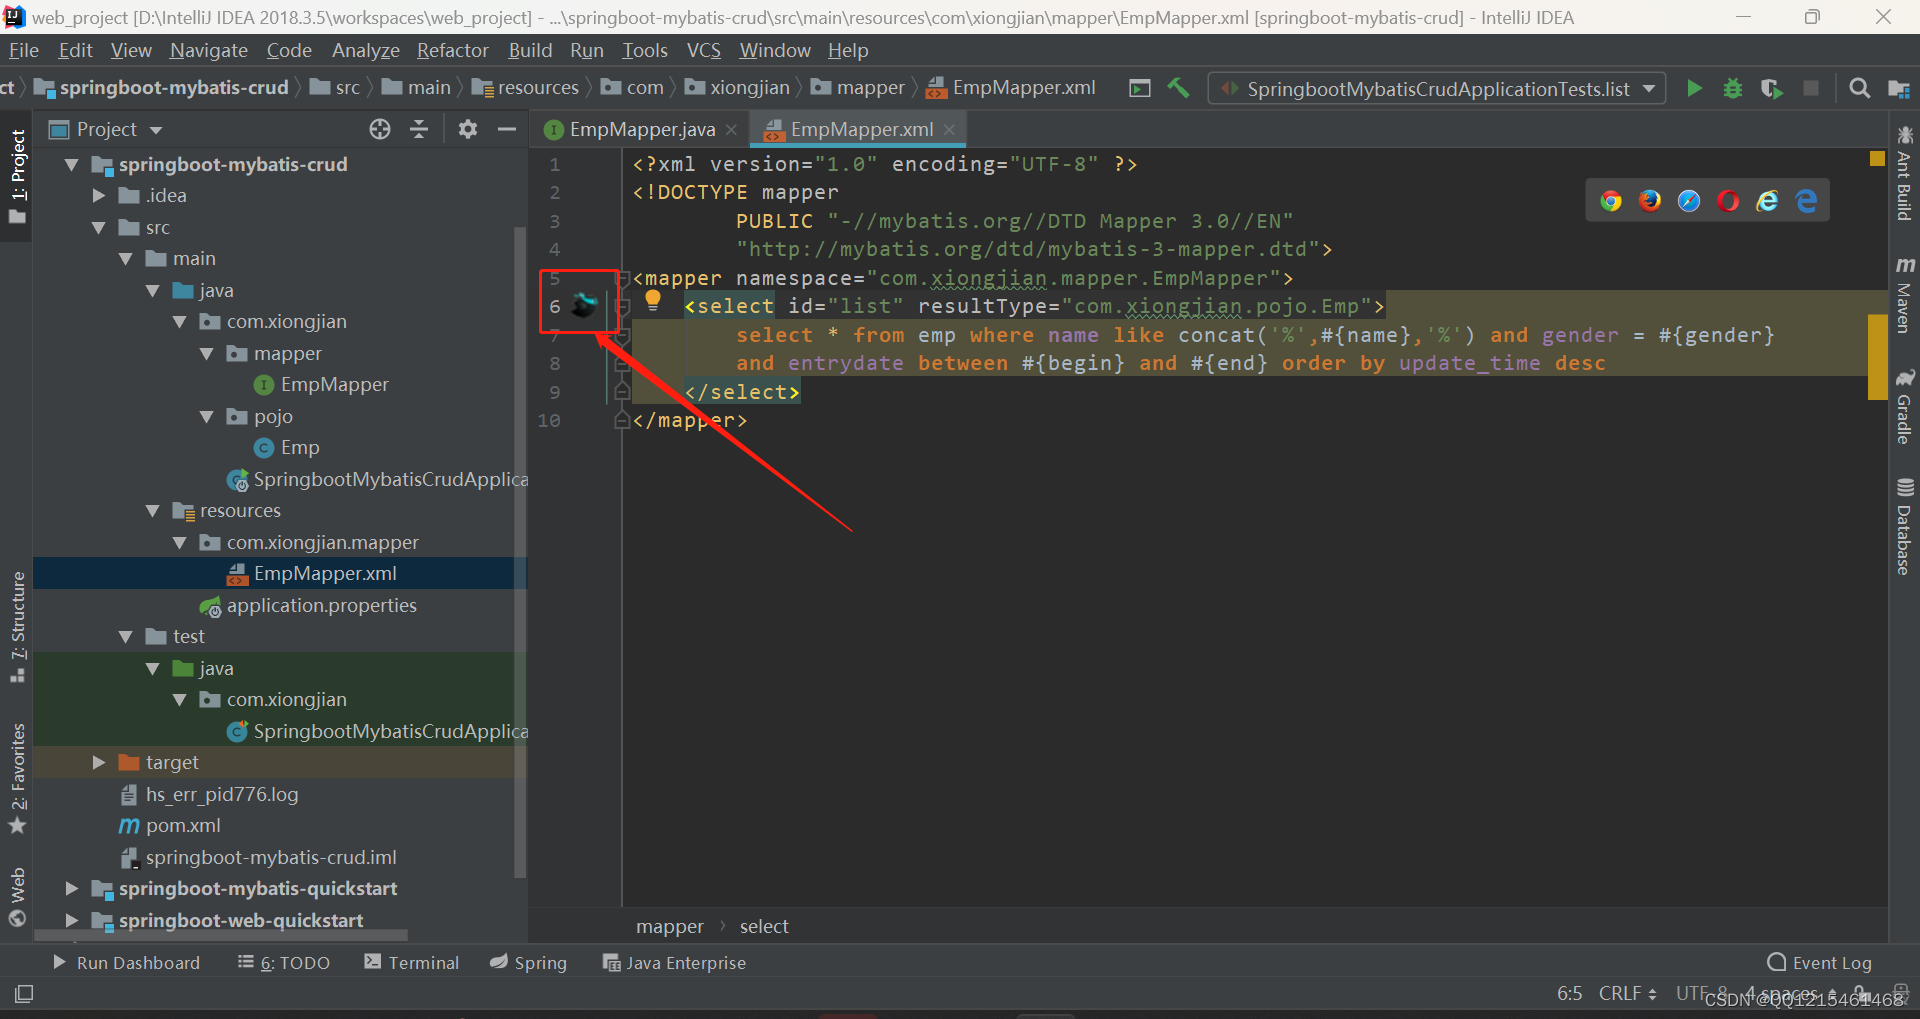Click the Build project hammer icon
This screenshot has width=1920, height=1019.
pos(1179,88)
